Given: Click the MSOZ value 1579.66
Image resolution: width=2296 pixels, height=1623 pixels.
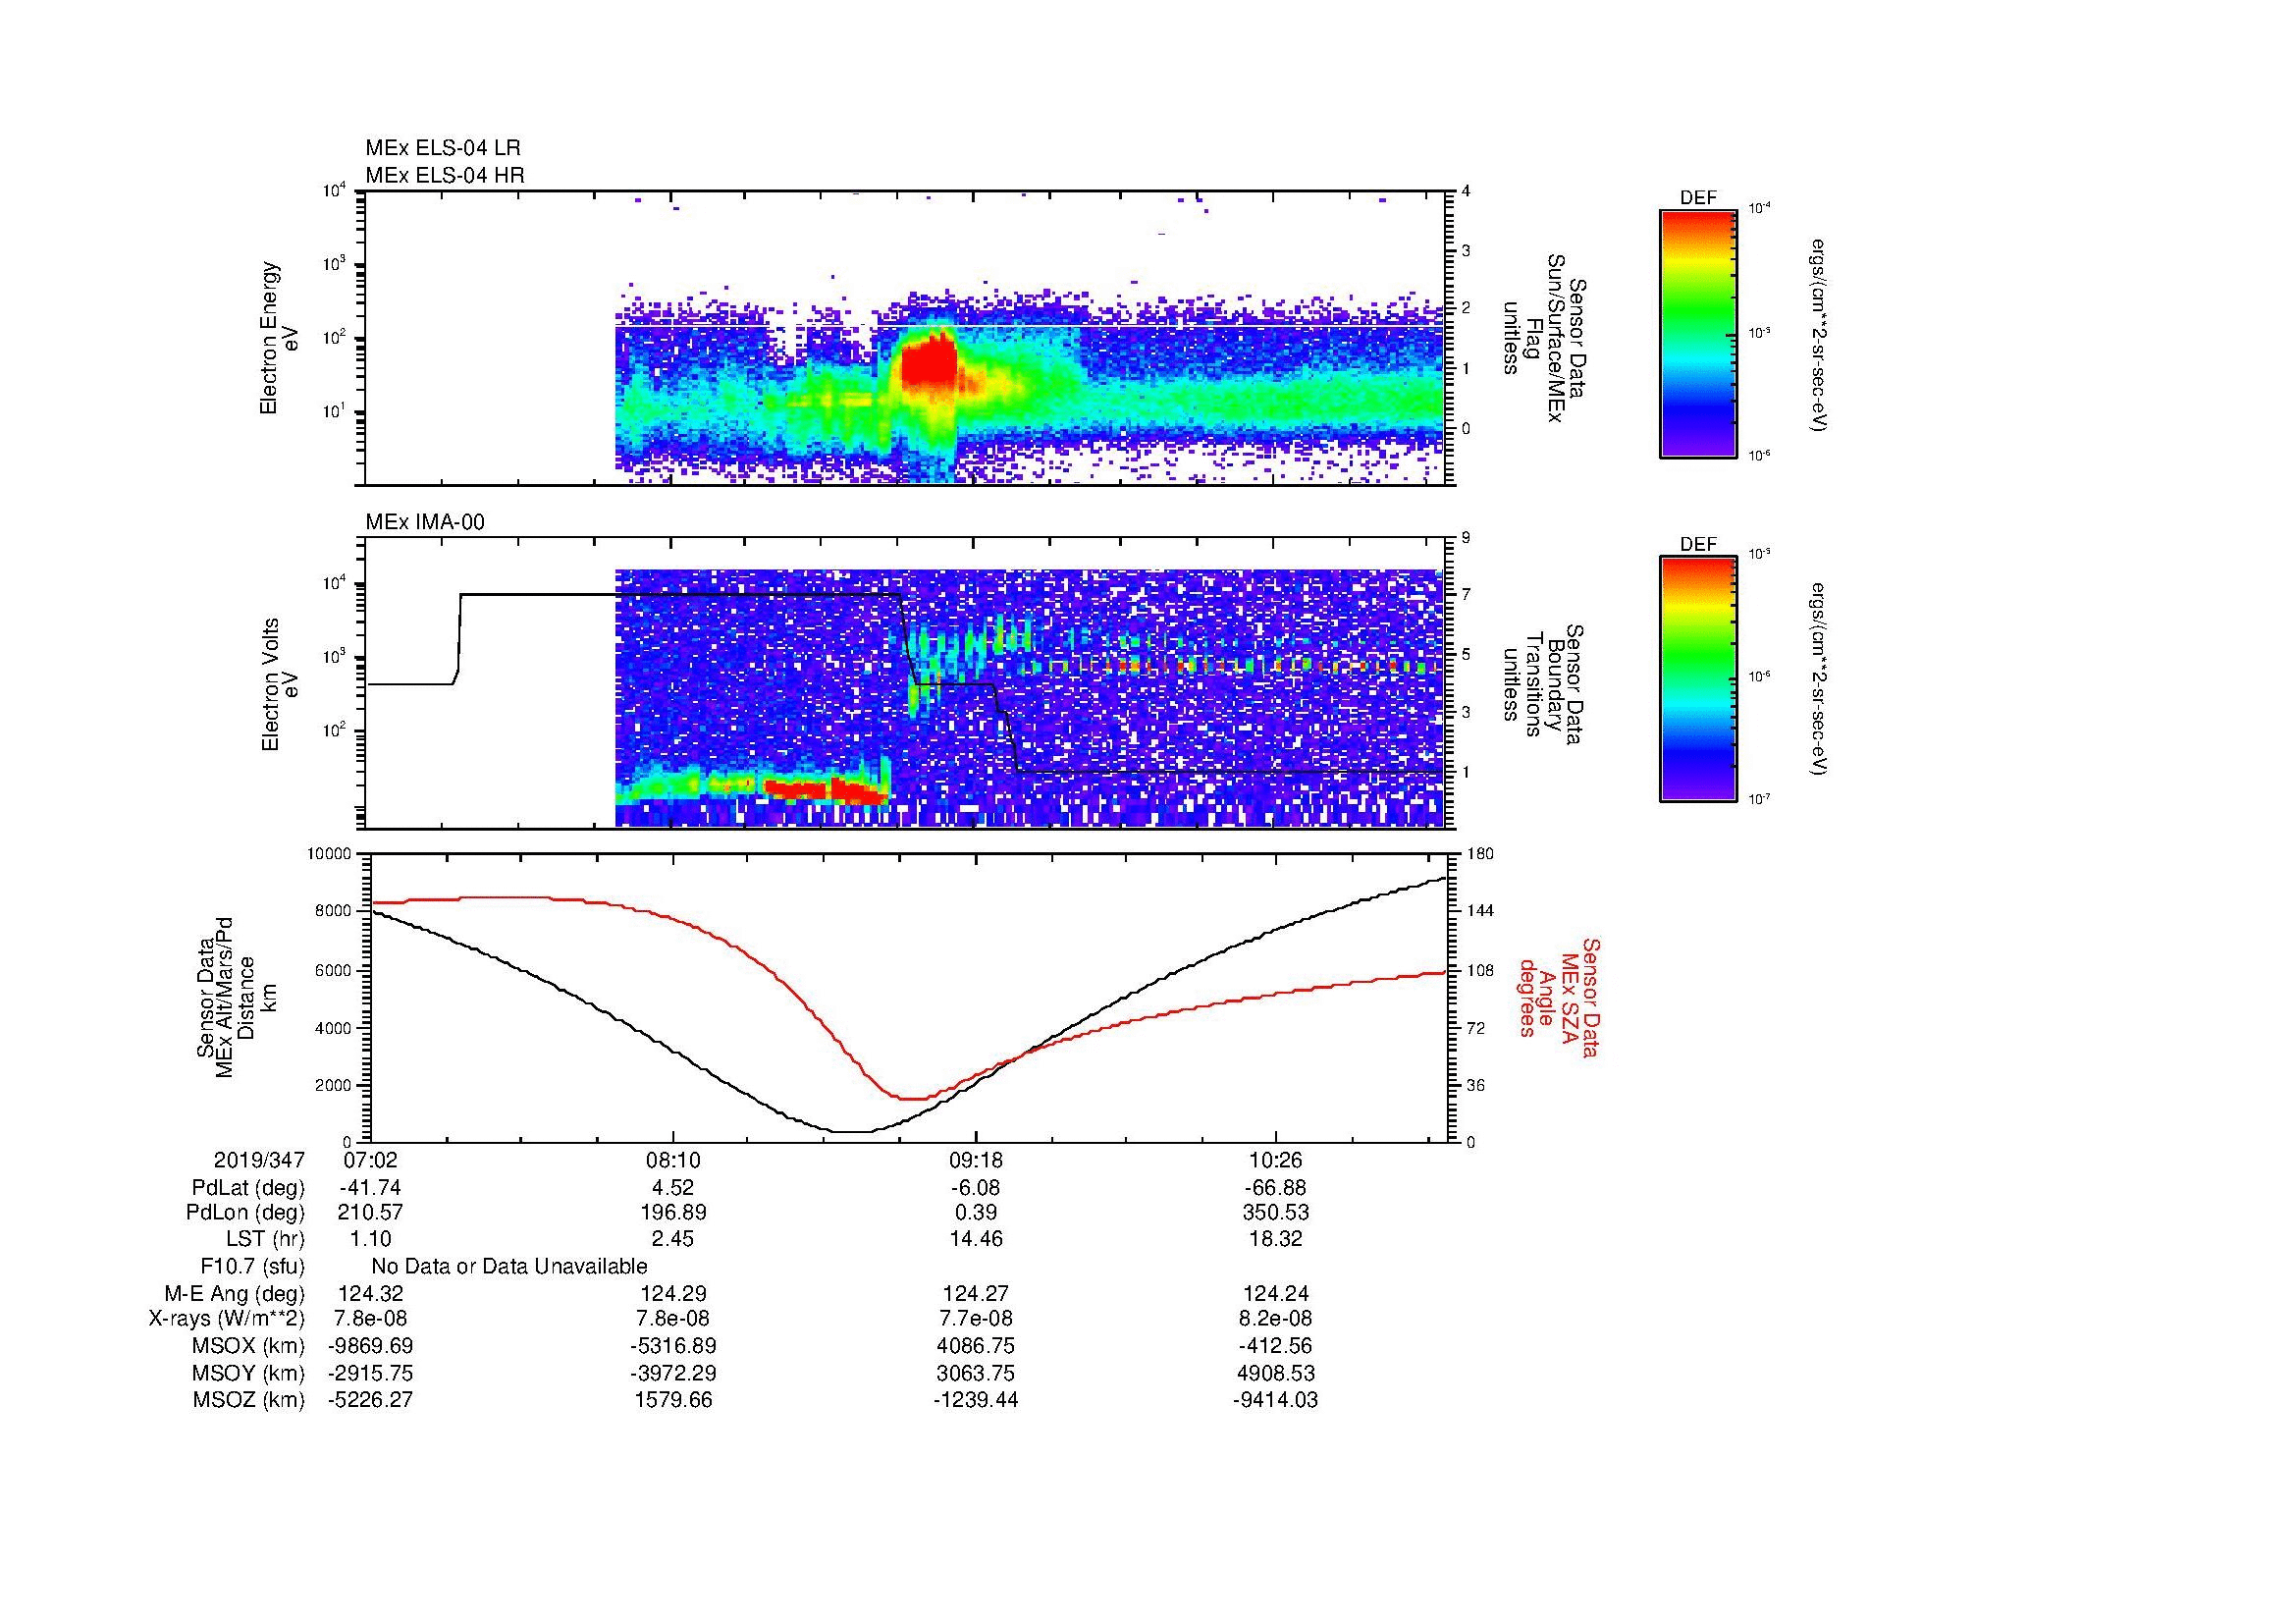Looking at the screenshot, I should tap(673, 1401).
